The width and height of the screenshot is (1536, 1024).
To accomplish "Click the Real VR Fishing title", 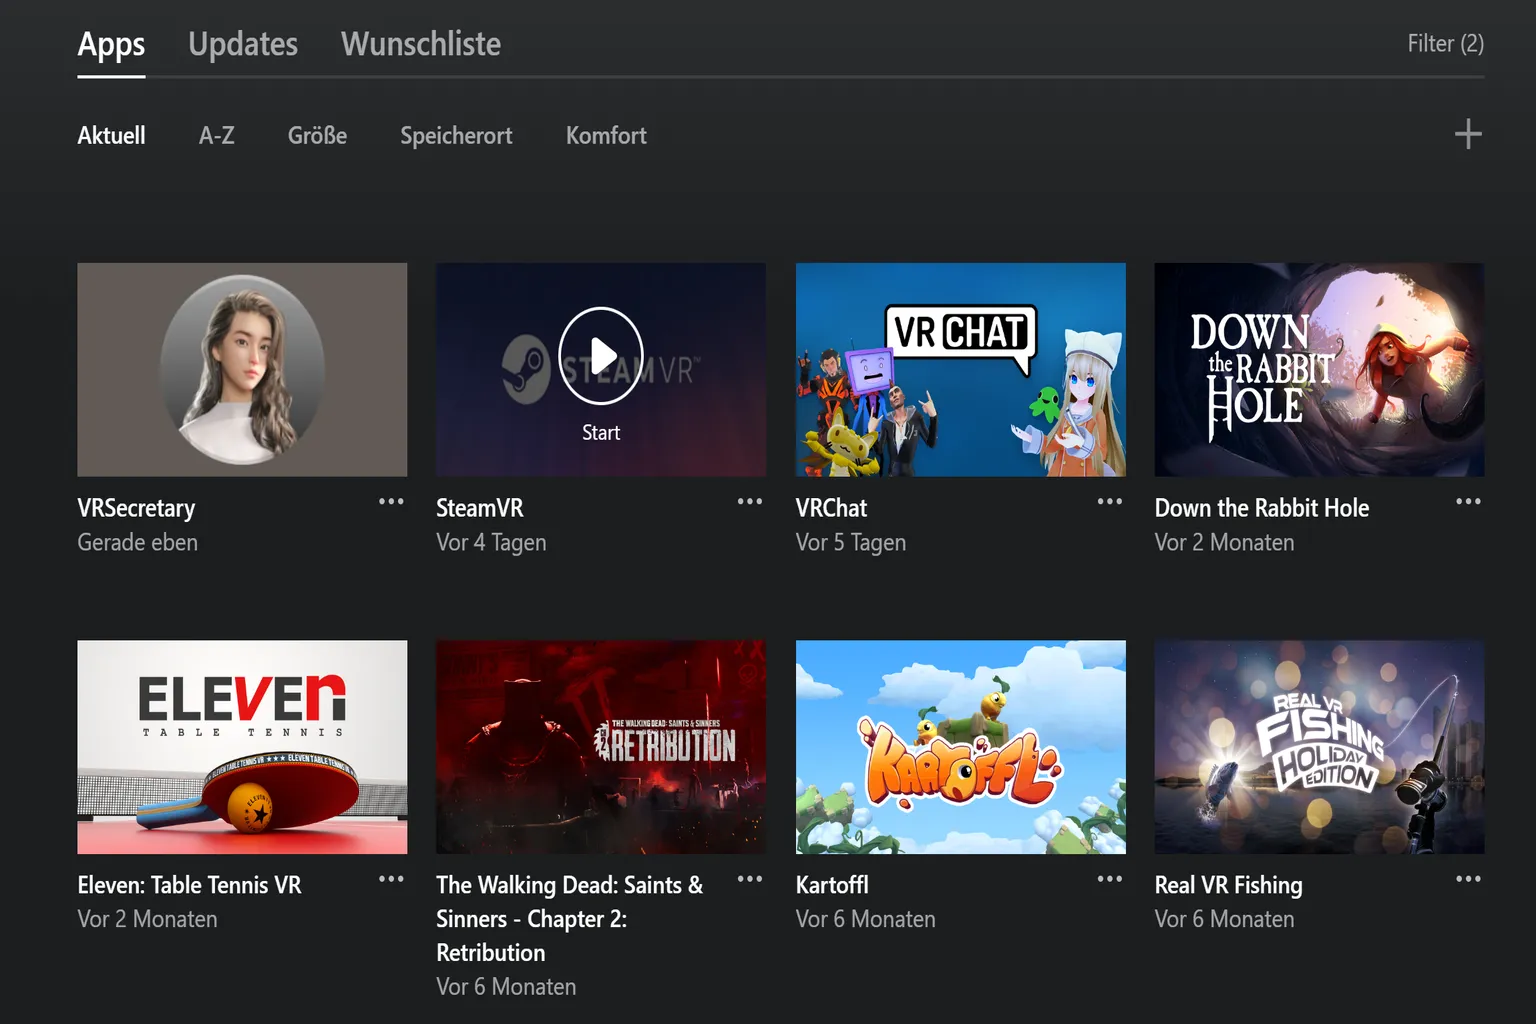I will pyautogui.click(x=1229, y=886).
